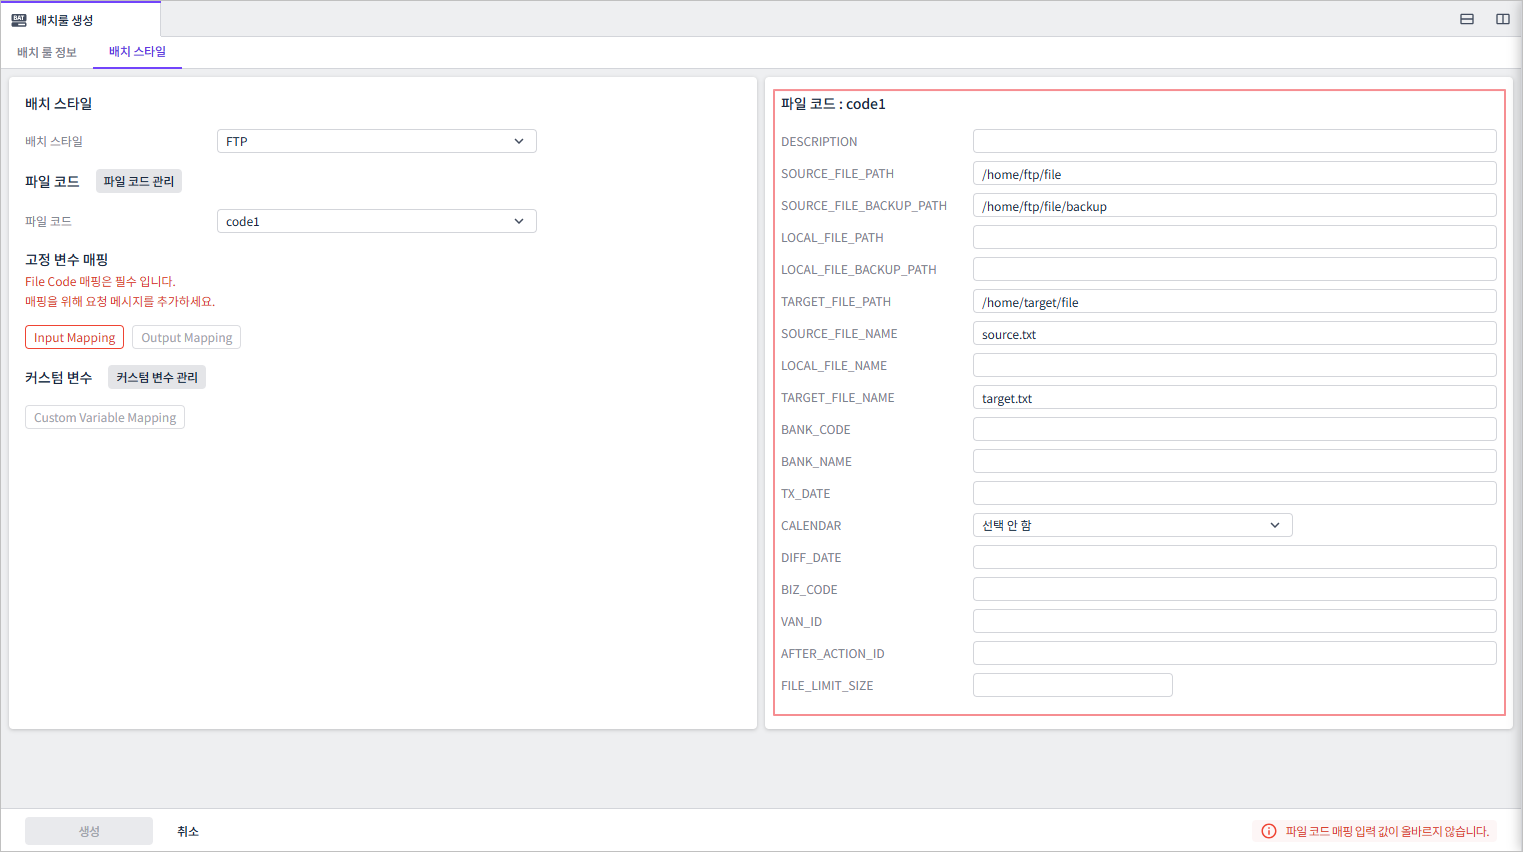Select the 배치 스타일 tab
This screenshot has width=1523, height=852.
[x=137, y=52]
